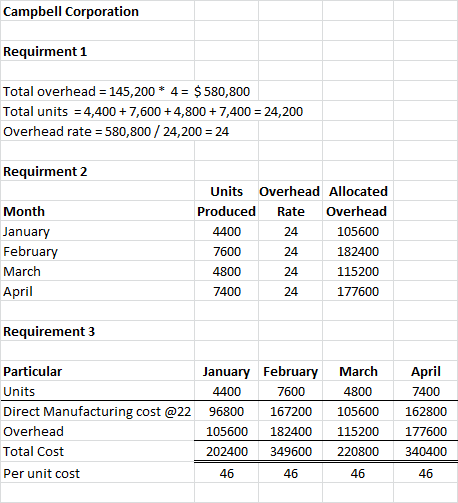The image size is (458, 503).
Task: Select January units 4400 in Requirement 3
Action: 227,392
